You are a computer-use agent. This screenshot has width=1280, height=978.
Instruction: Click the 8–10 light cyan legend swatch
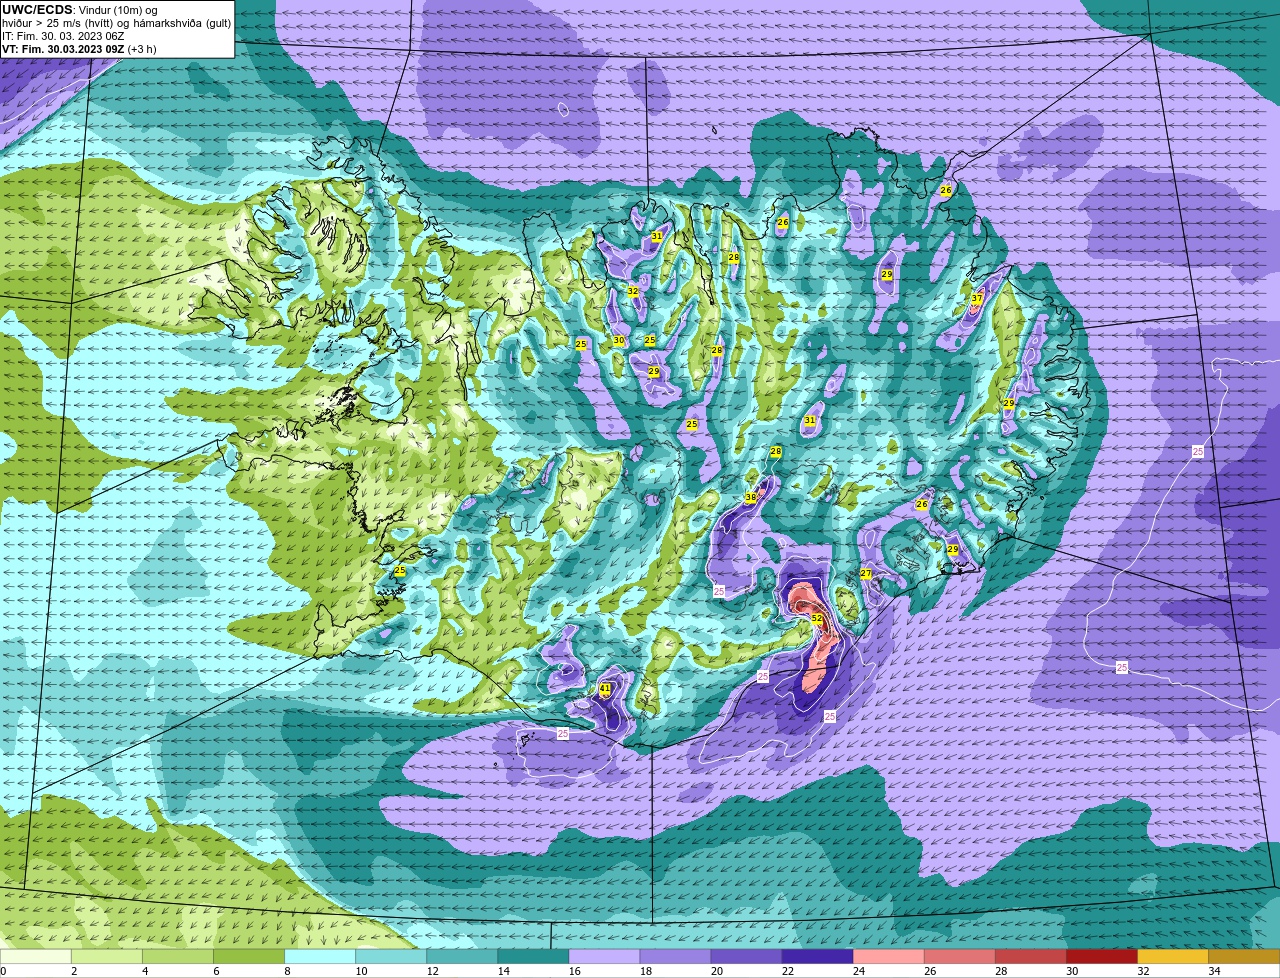(320, 957)
